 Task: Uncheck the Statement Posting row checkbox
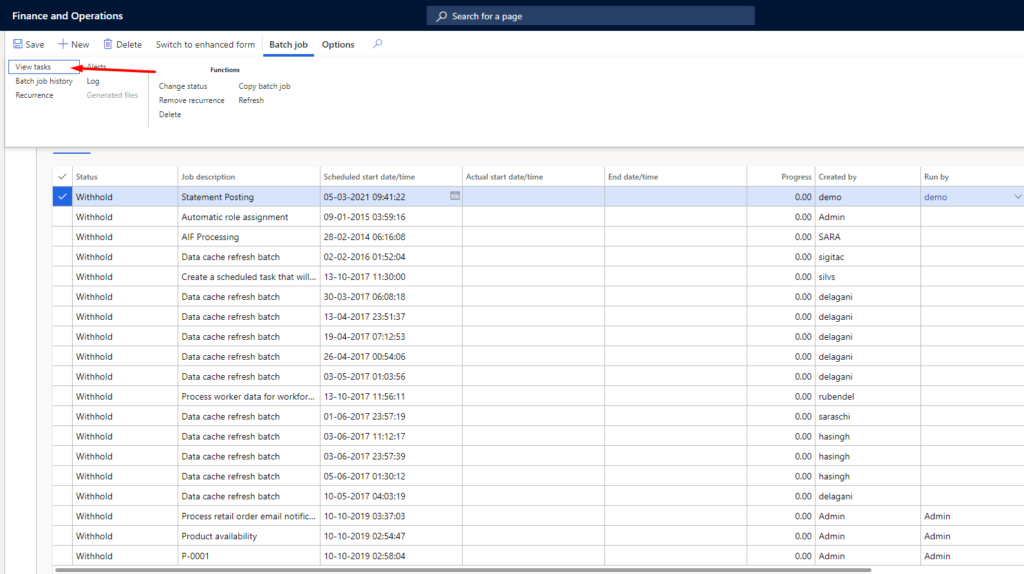pos(62,197)
